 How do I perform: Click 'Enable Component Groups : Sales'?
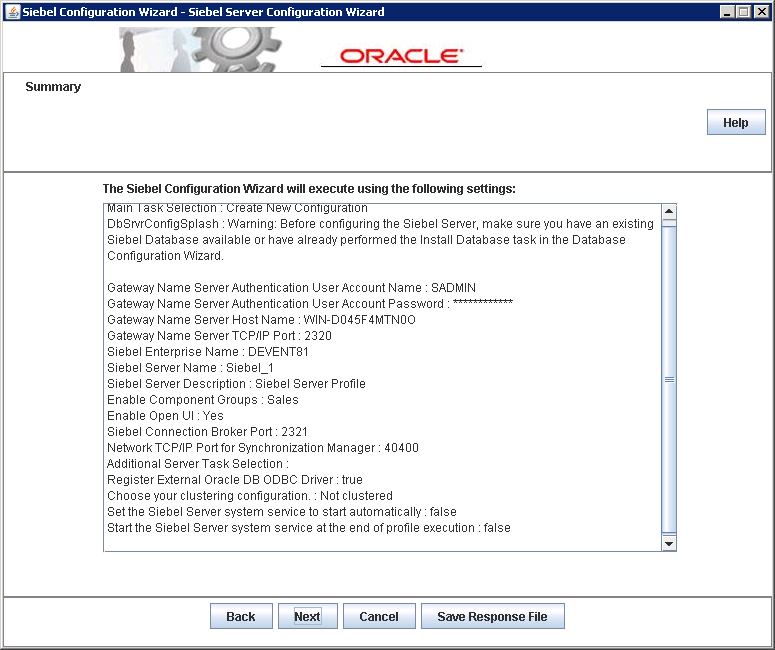click(x=203, y=399)
